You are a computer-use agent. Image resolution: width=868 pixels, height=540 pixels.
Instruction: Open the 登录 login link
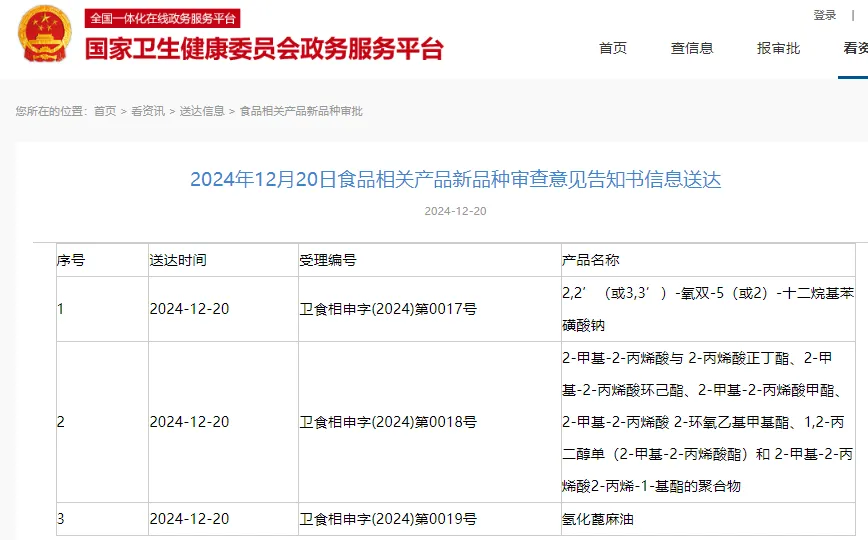click(824, 15)
